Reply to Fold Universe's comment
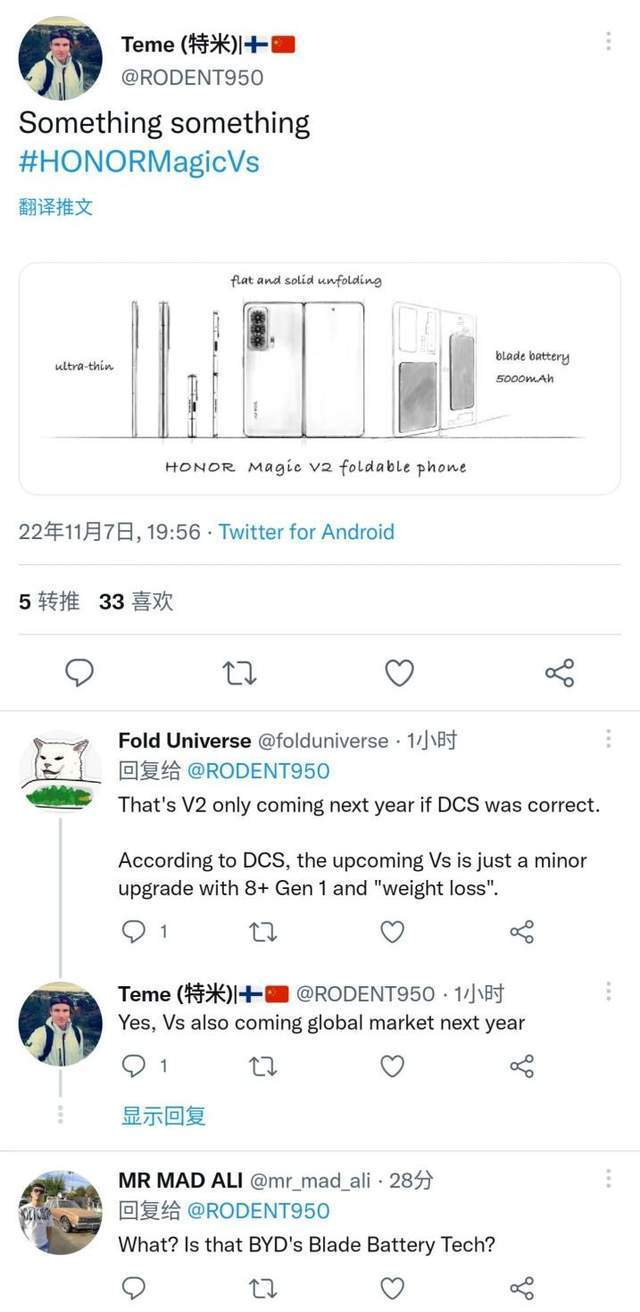The width and height of the screenshot is (640, 1312). pos(133,932)
